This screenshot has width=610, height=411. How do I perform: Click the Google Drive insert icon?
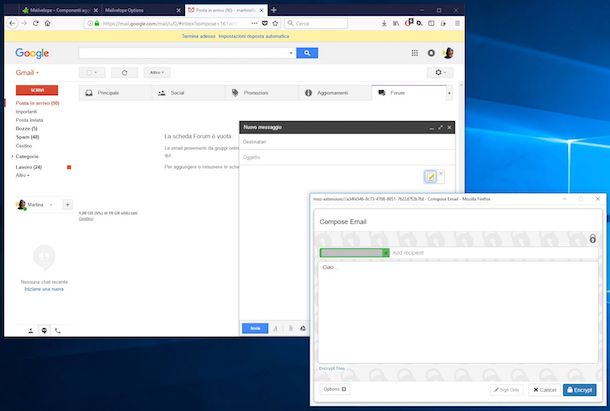303,329
